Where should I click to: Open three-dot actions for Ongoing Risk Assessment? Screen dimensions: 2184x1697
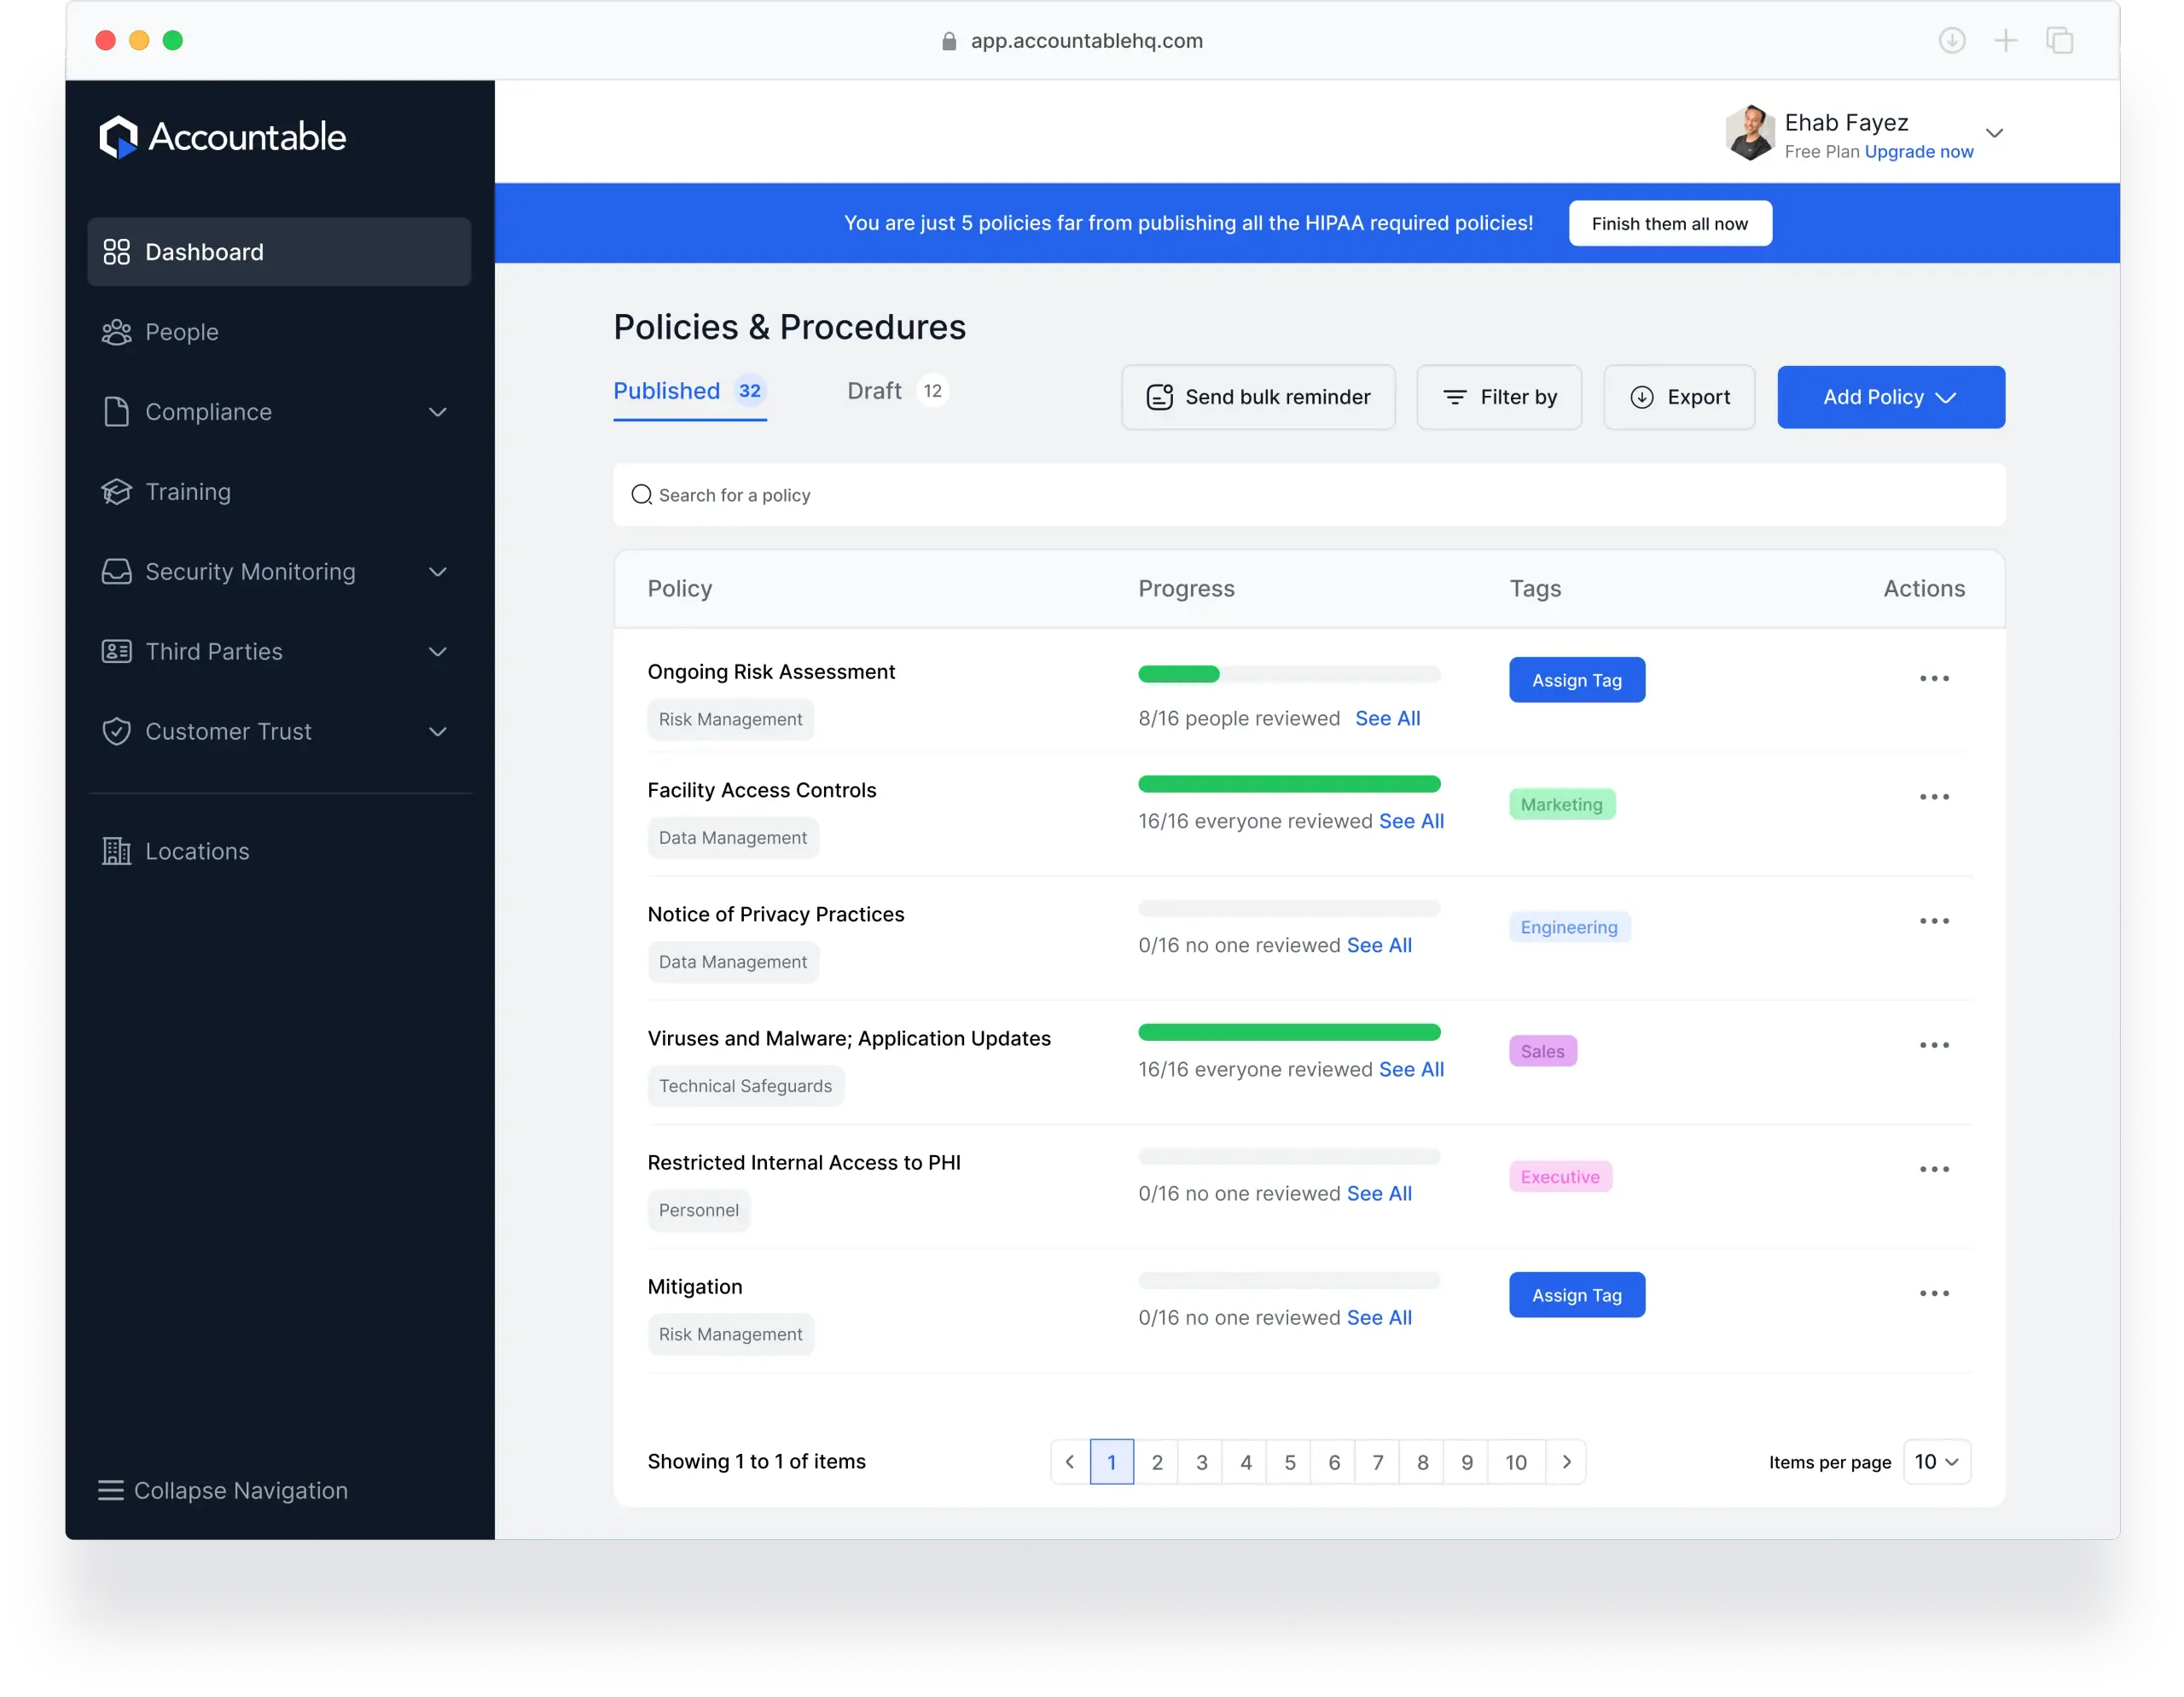(x=1933, y=679)
